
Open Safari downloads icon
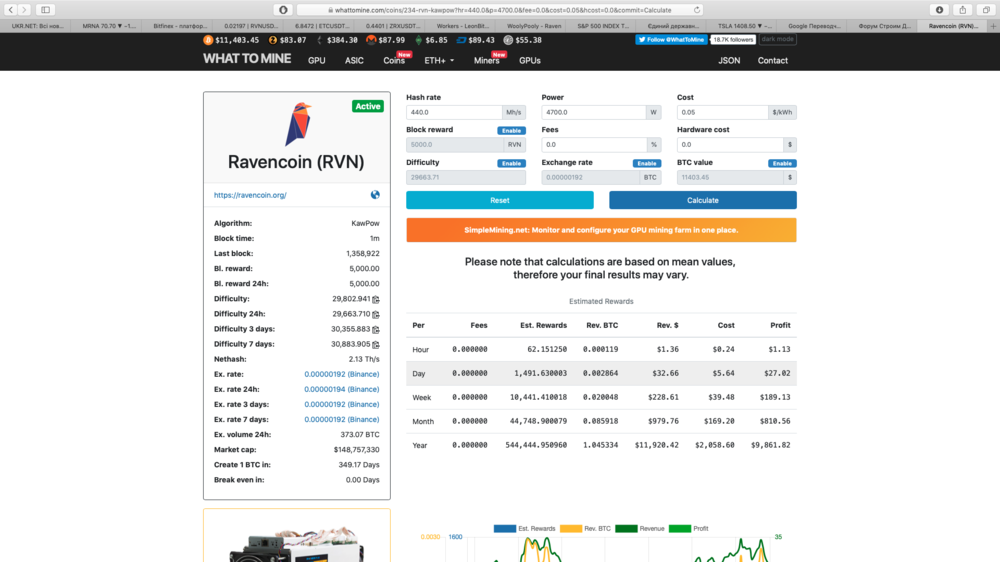[x=939, y=10]
